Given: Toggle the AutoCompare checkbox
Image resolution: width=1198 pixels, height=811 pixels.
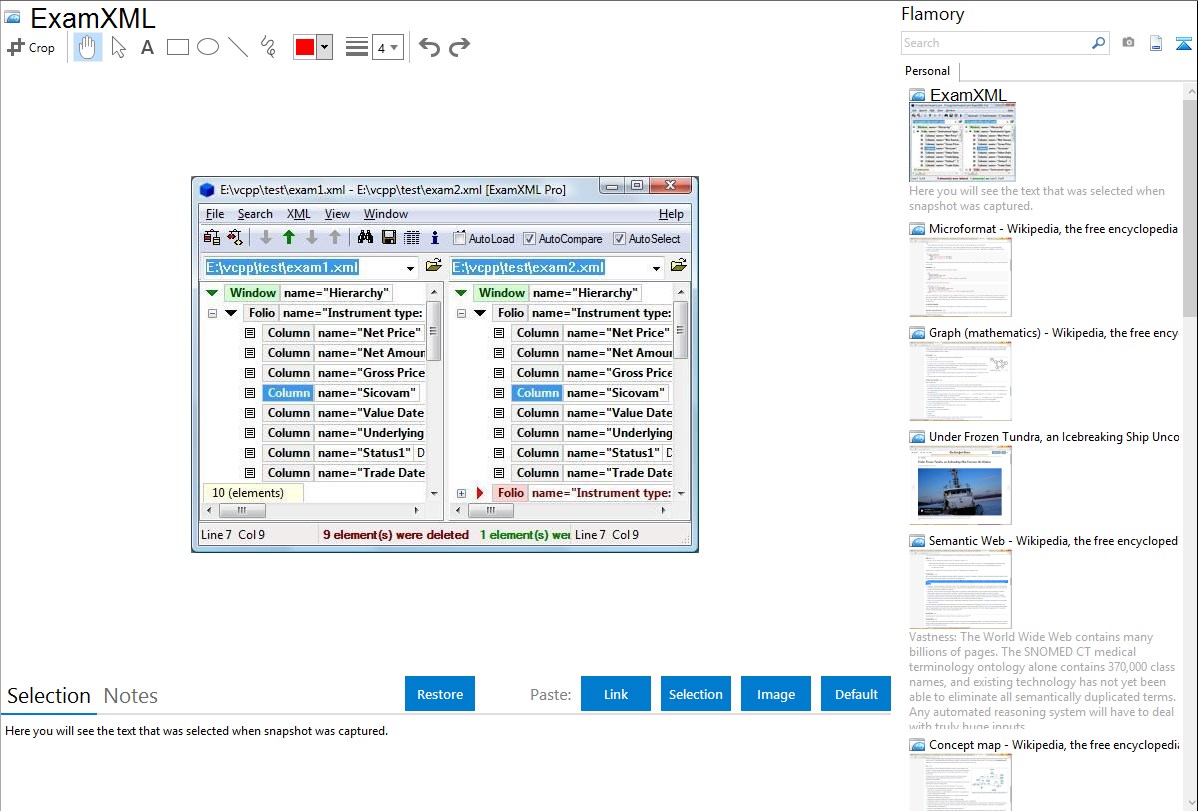Looking at the screenshot, I should pyautogui.click(x=529, y=238).
